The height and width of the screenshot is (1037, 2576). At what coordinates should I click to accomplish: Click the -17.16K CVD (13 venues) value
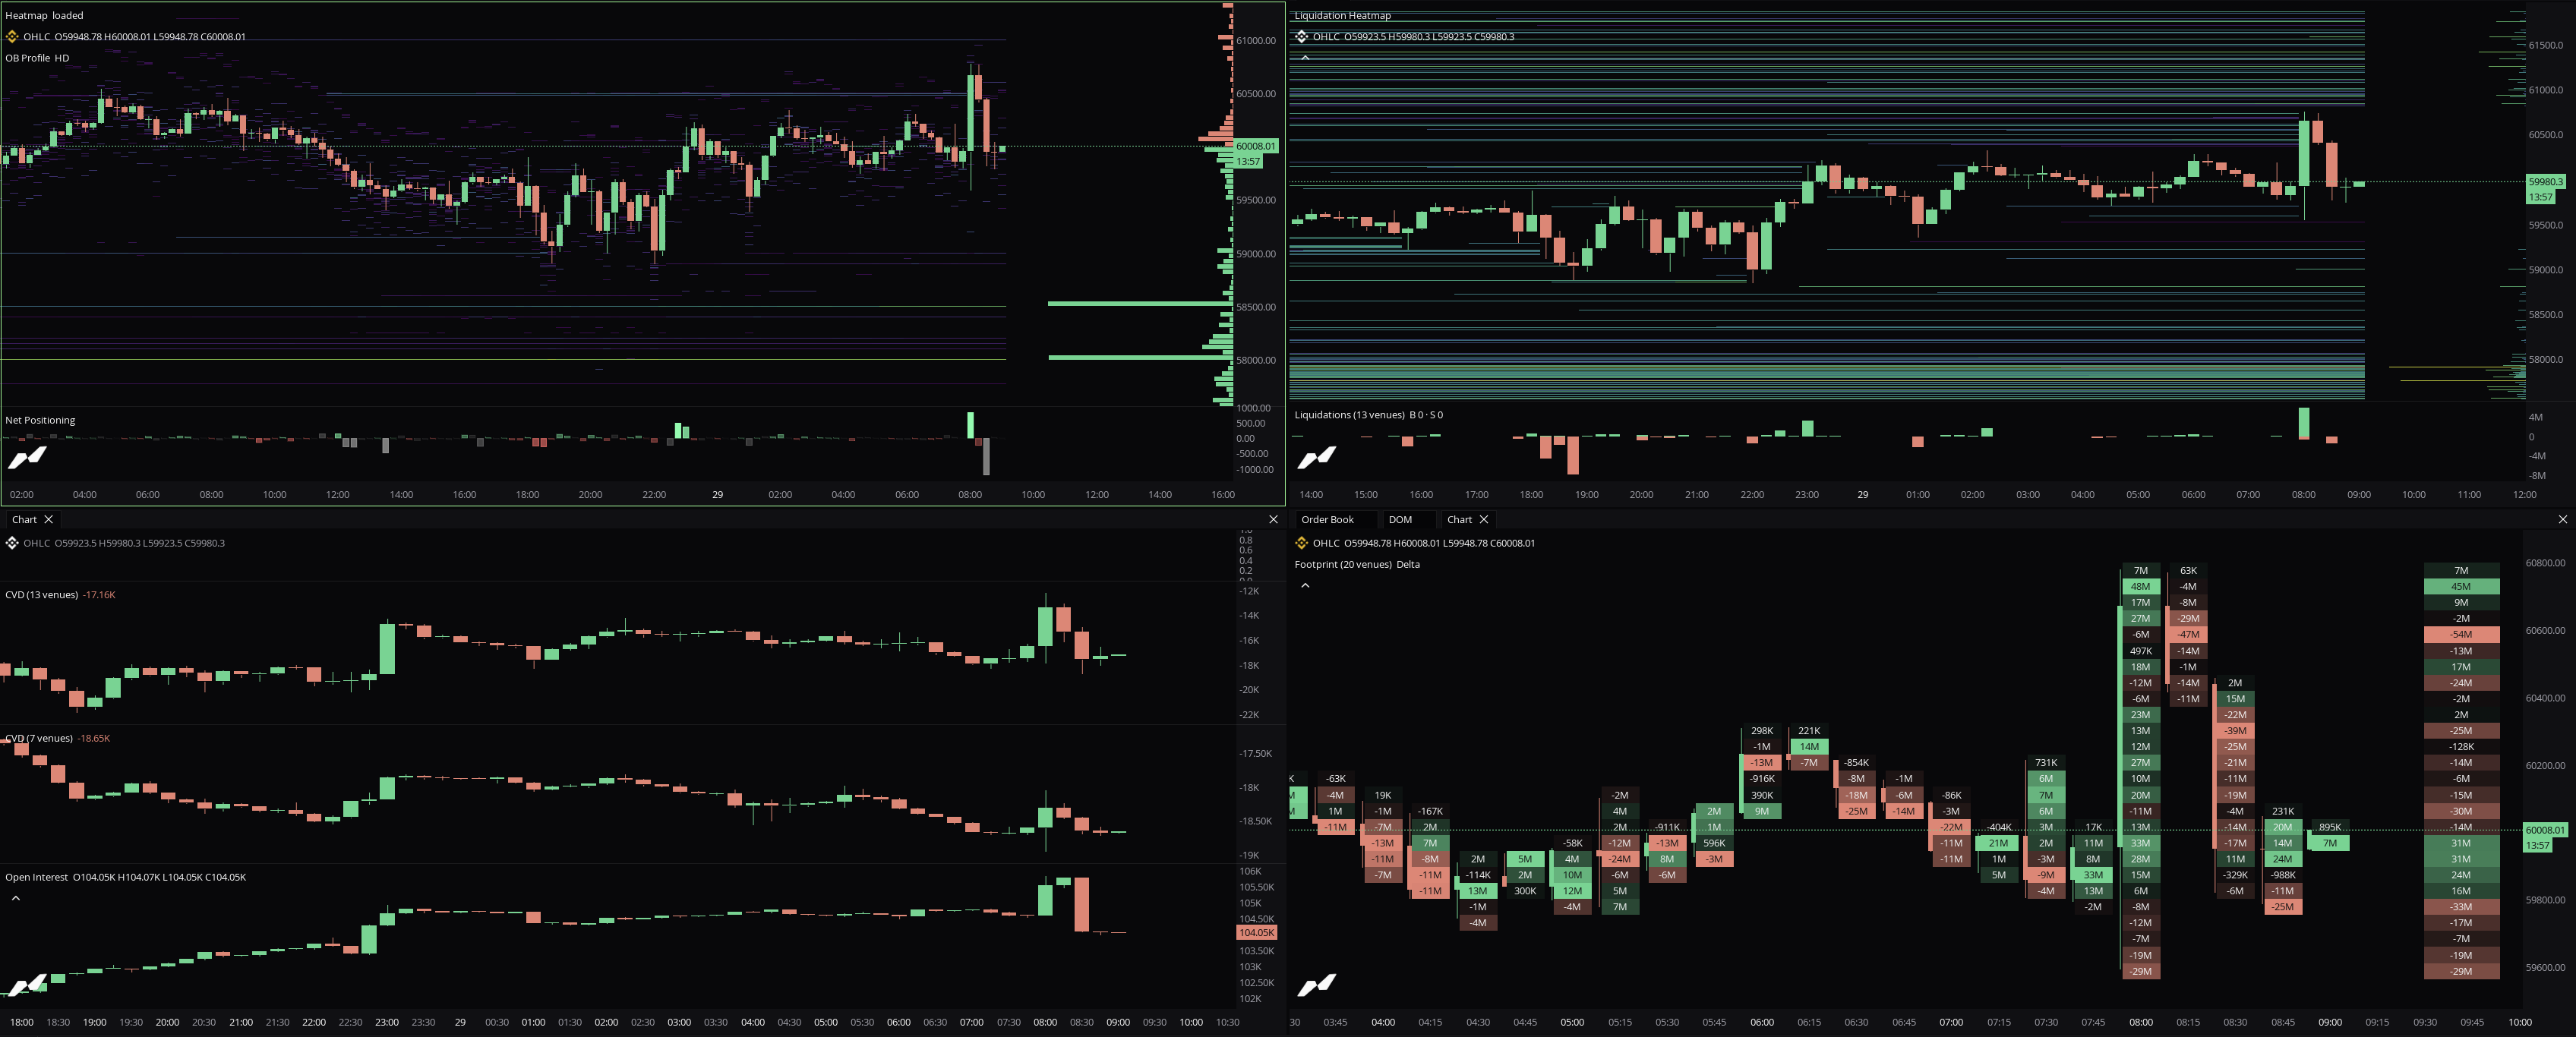(100, 595)
